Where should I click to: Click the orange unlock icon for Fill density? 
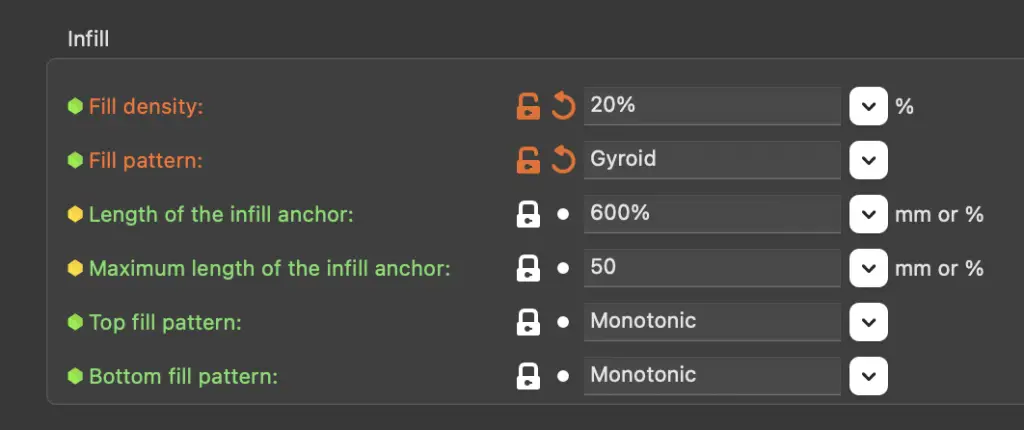tap(528, 106)
